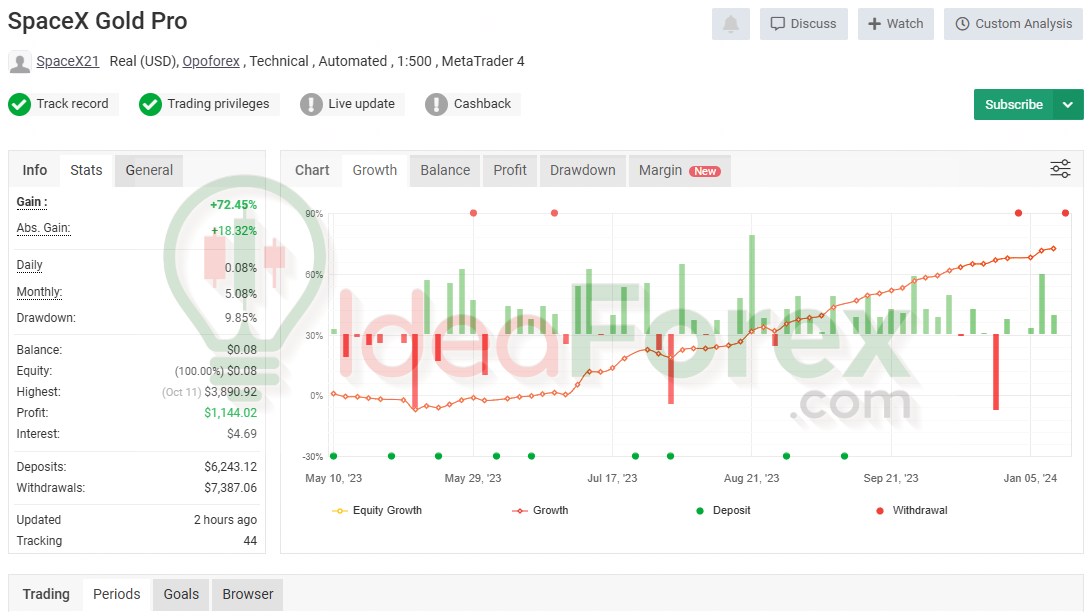Click drawdown value 9.85%

point(241,318)
